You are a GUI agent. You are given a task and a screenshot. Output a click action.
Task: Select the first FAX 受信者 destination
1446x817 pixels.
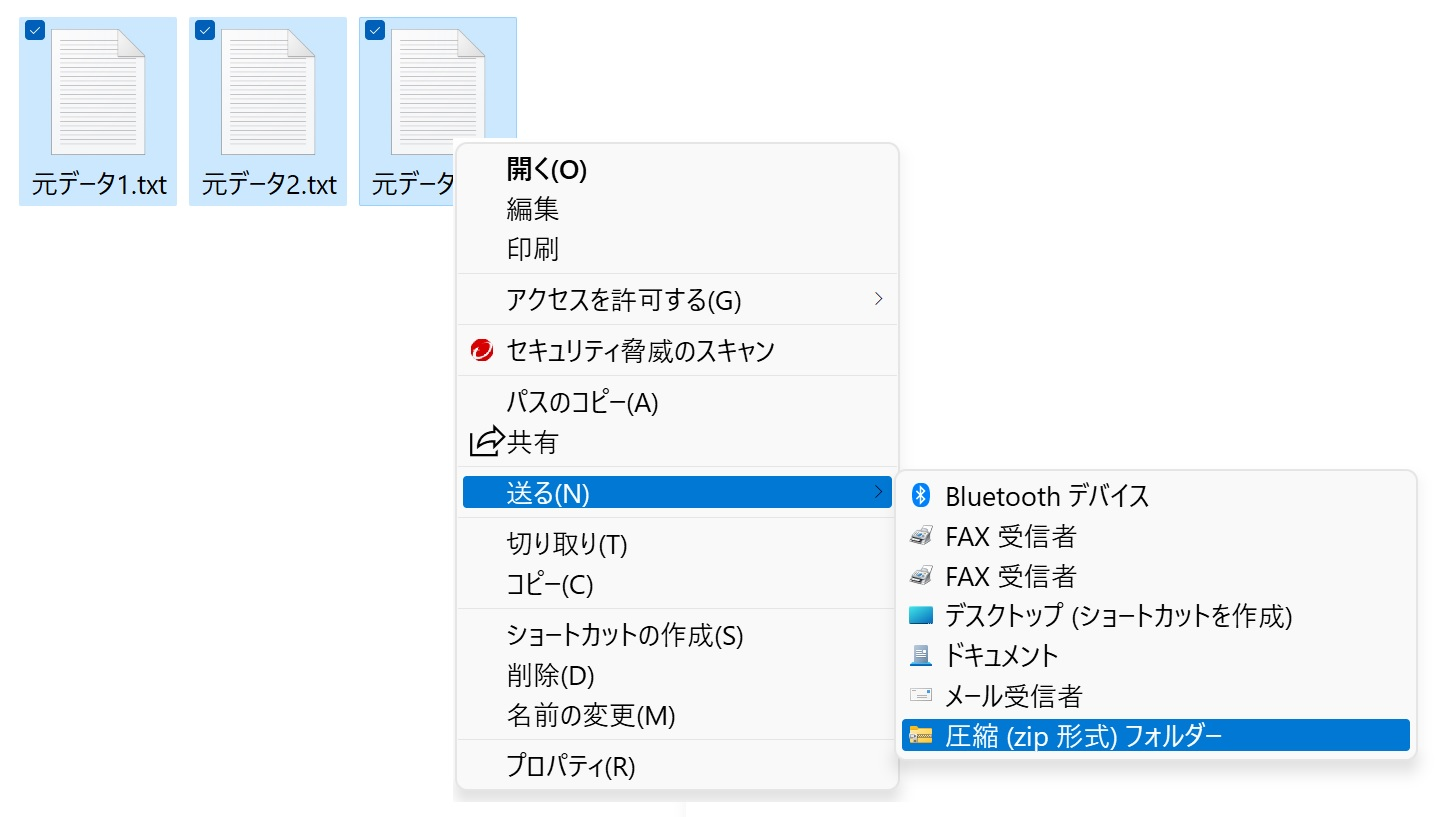(1010, 536)
